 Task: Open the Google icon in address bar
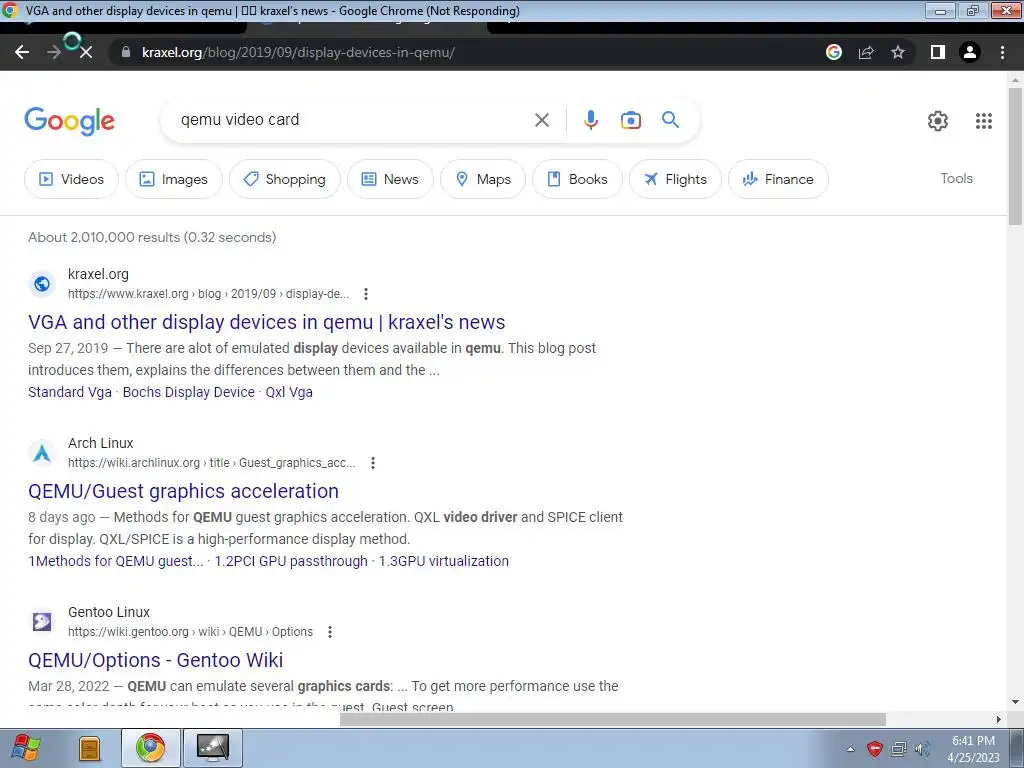[x=834, y=52]
